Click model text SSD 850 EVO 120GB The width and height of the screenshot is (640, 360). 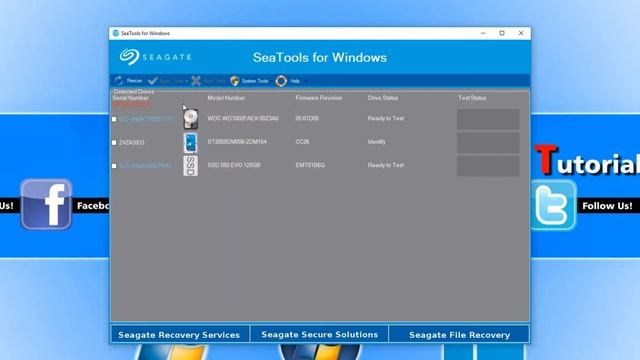click(234, 165)
